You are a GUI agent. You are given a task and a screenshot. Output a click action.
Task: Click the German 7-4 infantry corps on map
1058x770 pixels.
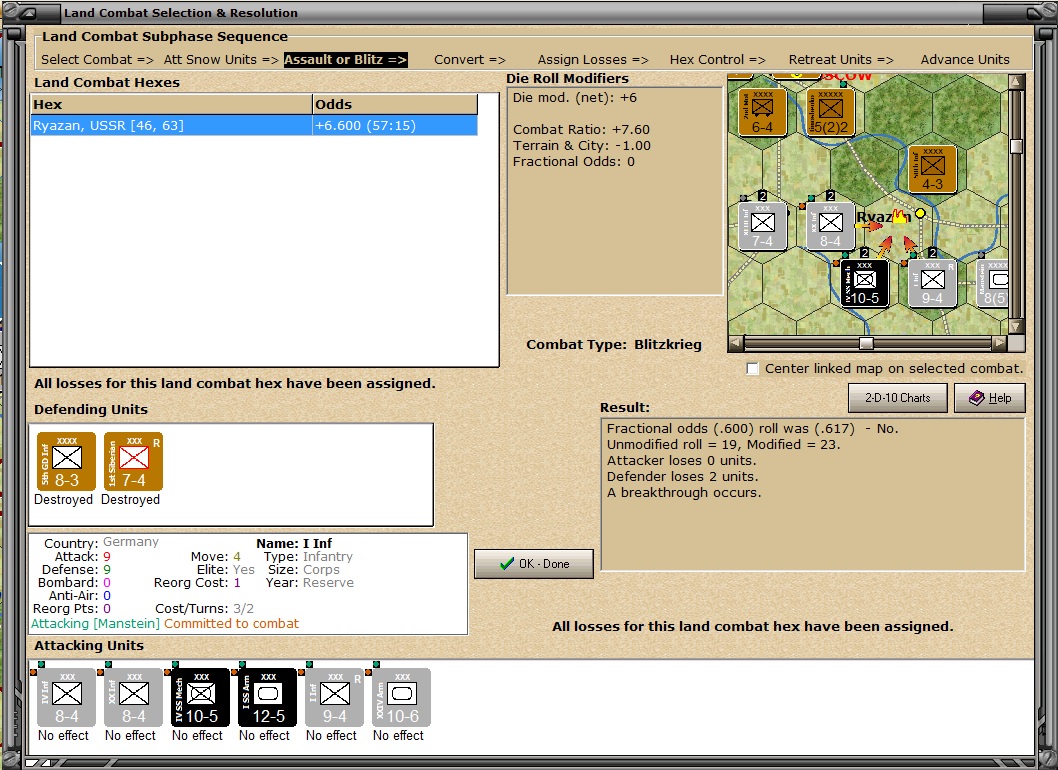click(762, 227)
